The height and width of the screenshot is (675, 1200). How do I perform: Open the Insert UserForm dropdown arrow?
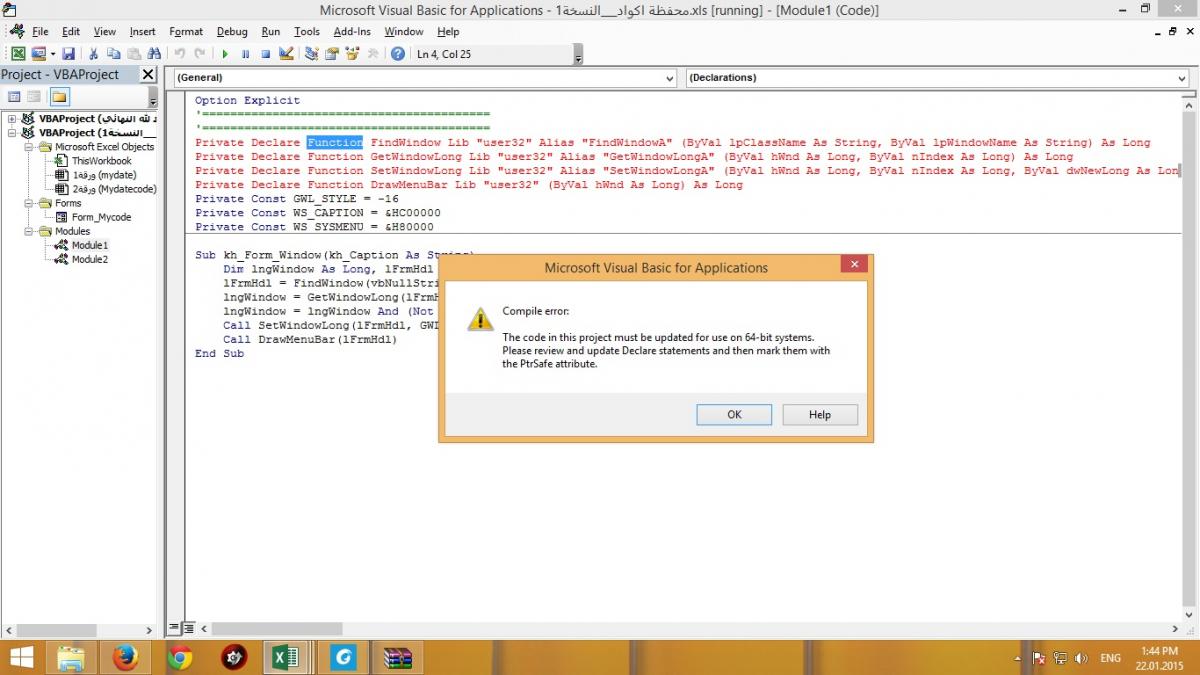click(x=51, y=54)
